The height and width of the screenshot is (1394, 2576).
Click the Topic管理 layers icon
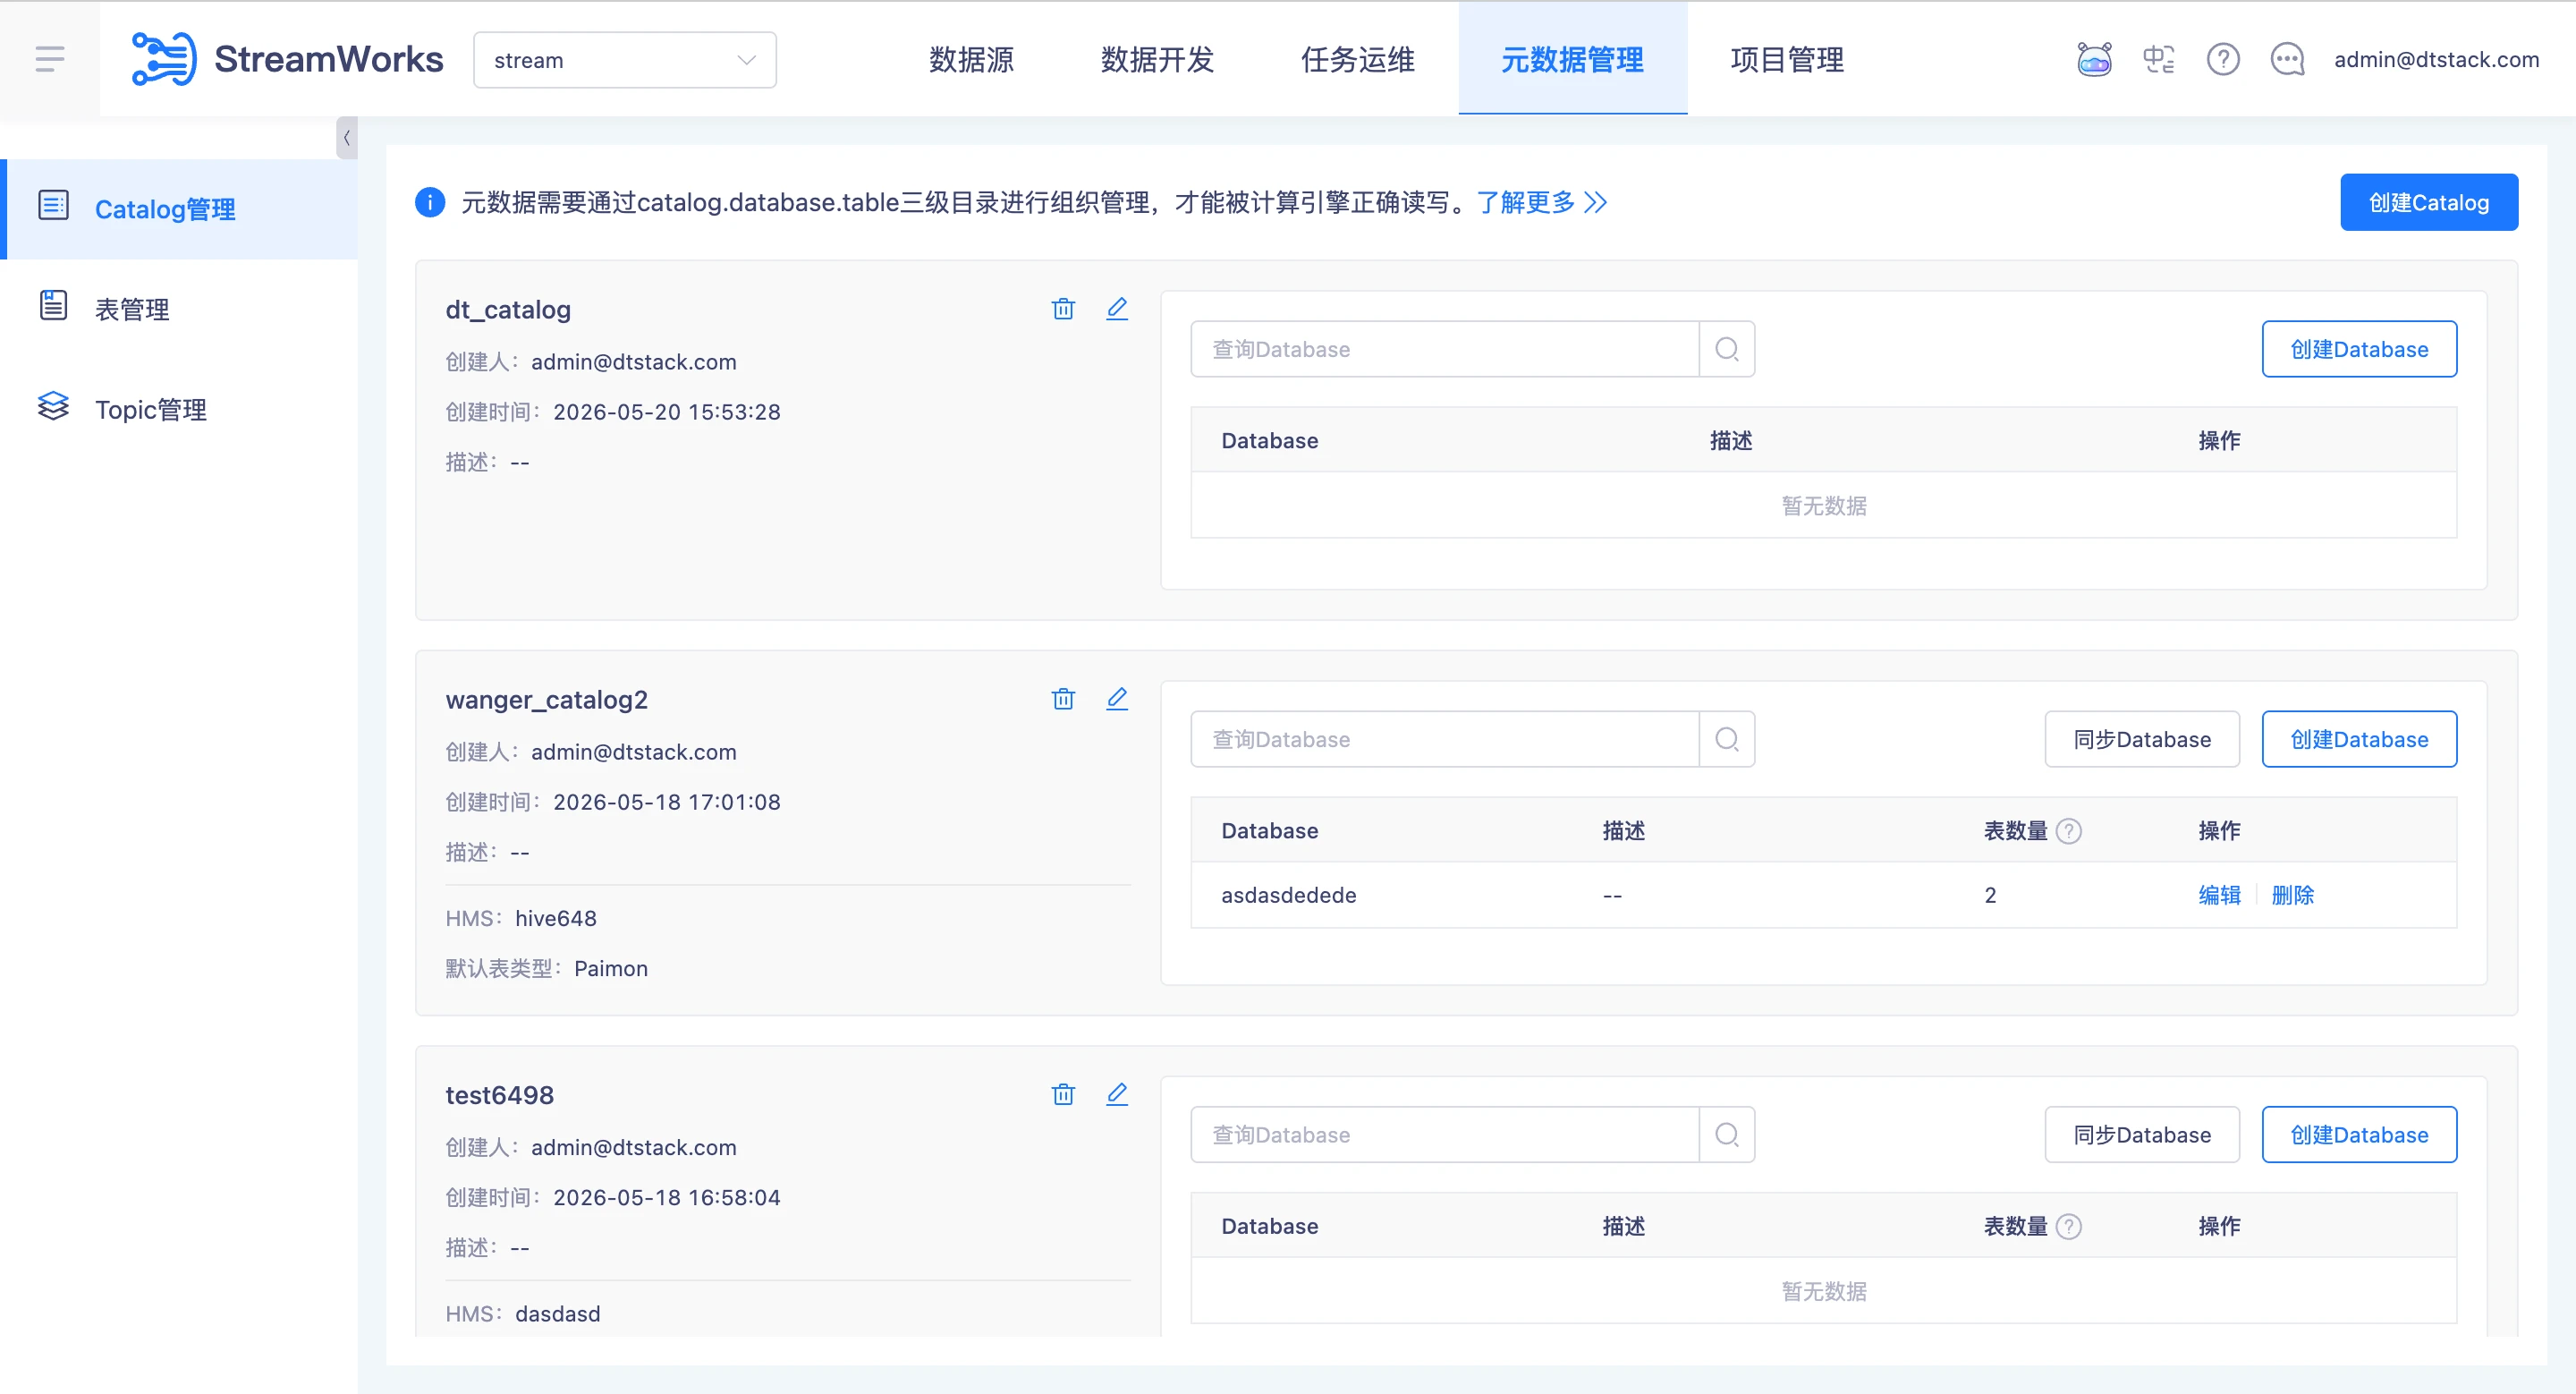pyautogui.click(x=53, y=406)
